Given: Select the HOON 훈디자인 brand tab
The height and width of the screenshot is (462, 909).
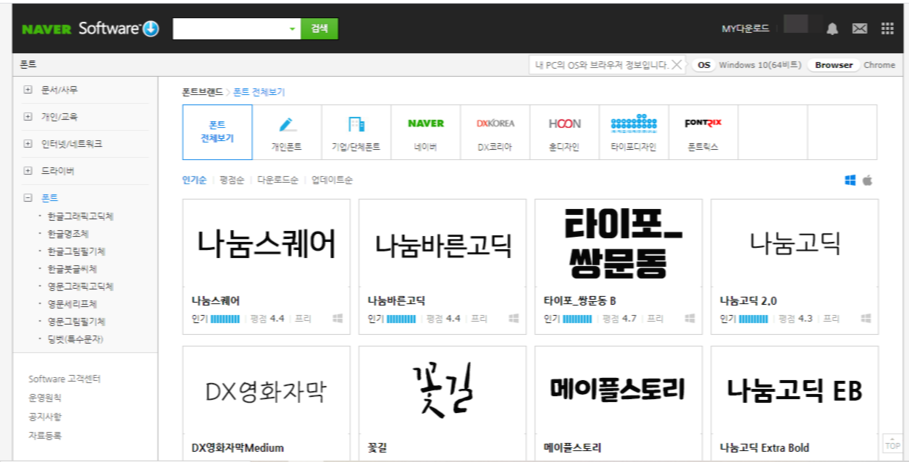Looking at the screenshot, I should coord(565,132).
